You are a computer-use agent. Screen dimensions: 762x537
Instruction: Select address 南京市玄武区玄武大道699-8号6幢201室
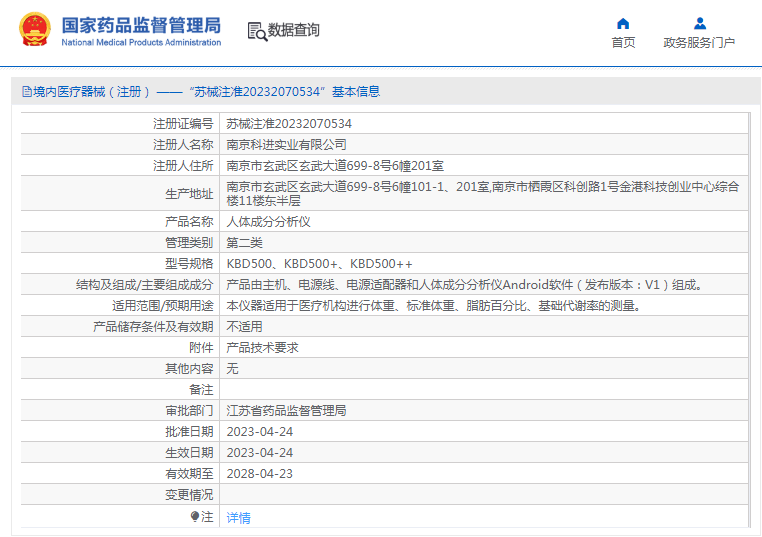click(x=335, y=166)
